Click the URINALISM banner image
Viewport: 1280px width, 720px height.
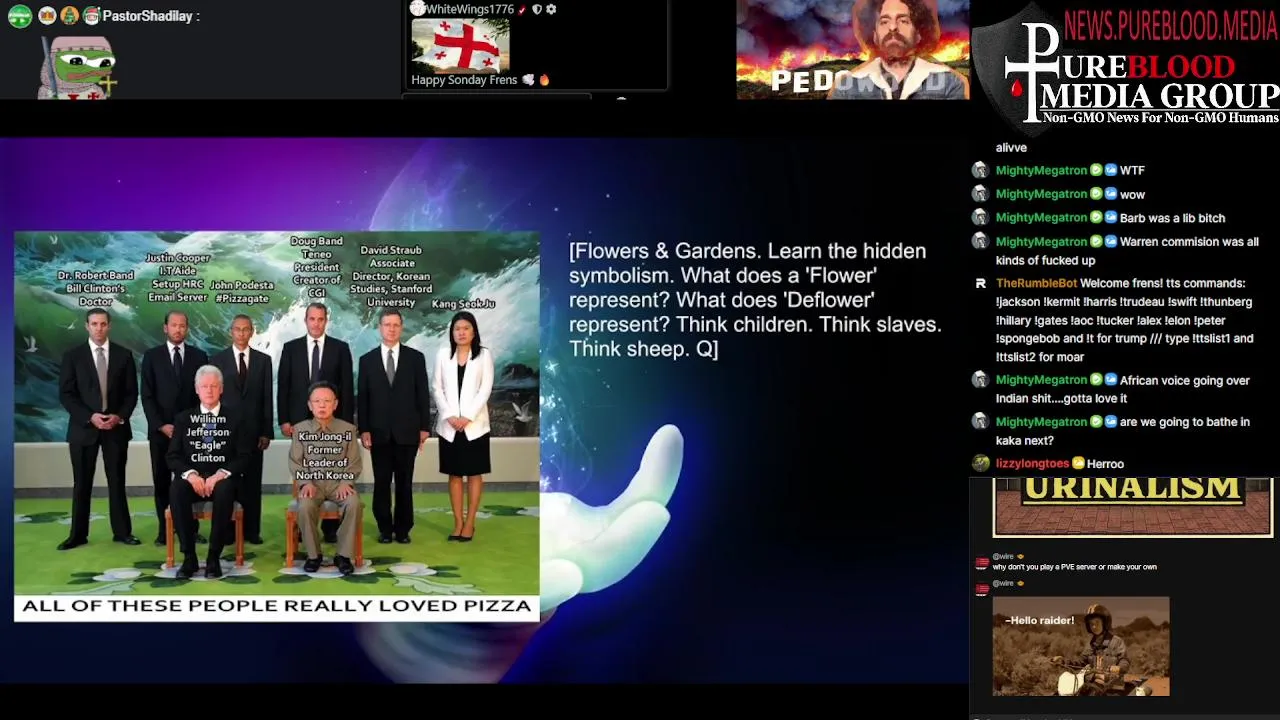click(1132, 507)
